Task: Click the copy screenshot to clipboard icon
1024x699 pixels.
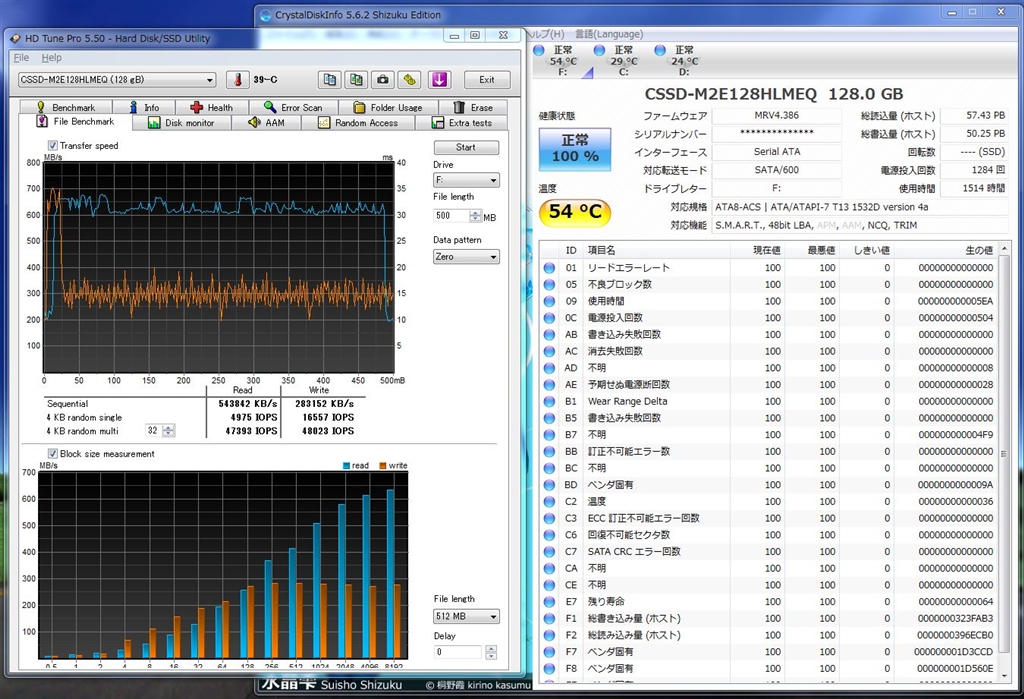Action: tap(357, 80)
